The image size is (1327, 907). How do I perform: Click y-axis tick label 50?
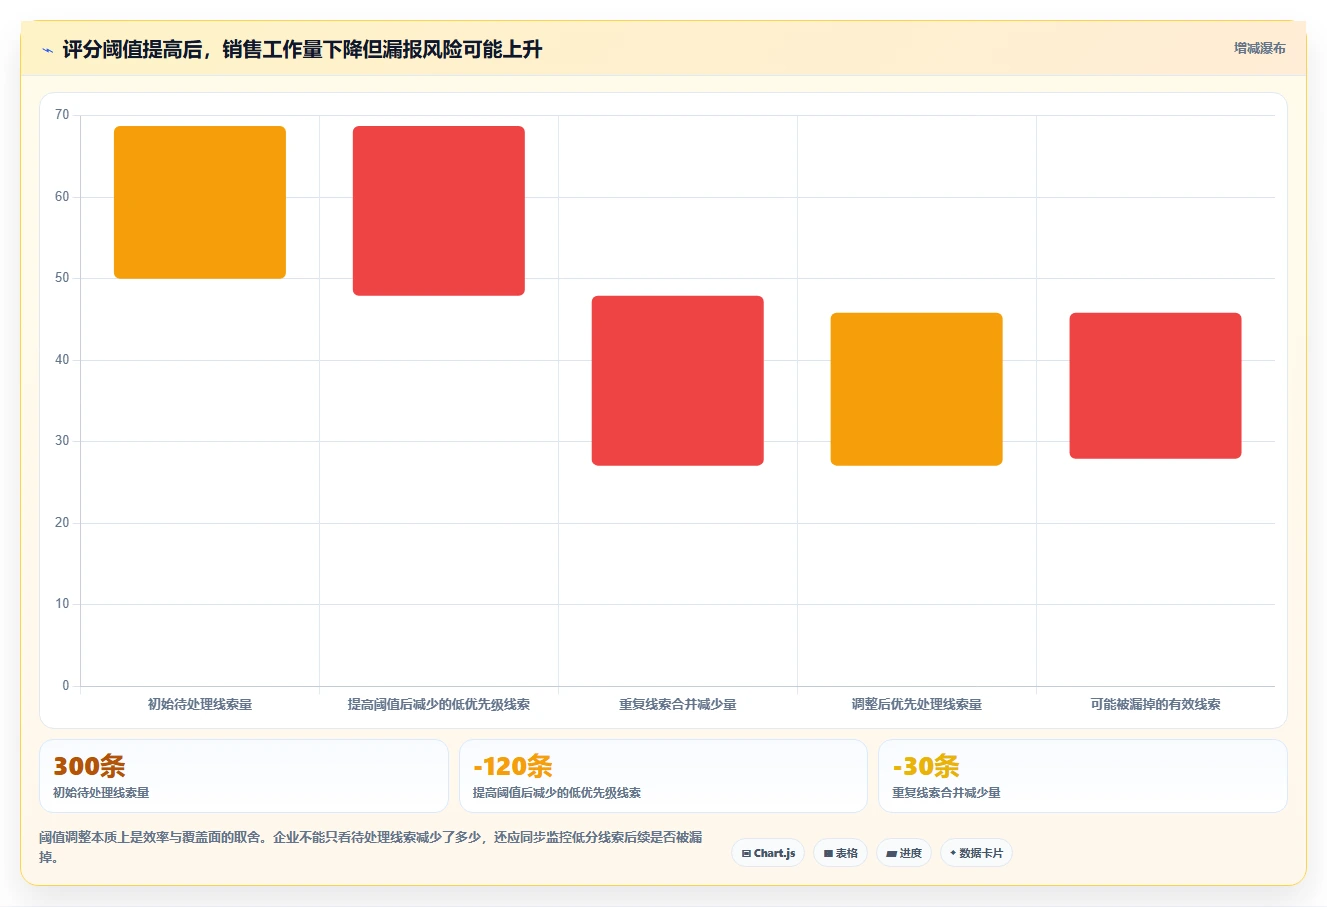click(x=62, y=278)
